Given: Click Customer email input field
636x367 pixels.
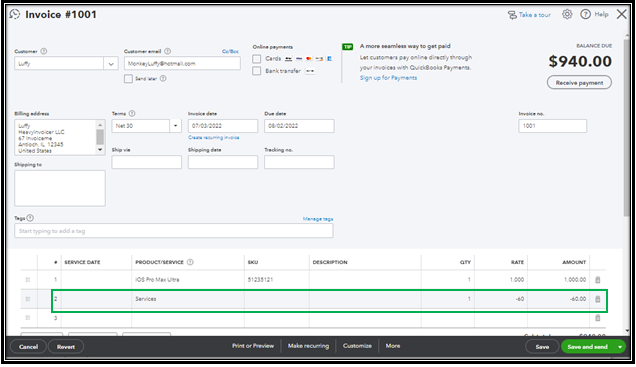Looking at the screenshot, I should coord(182,64).
